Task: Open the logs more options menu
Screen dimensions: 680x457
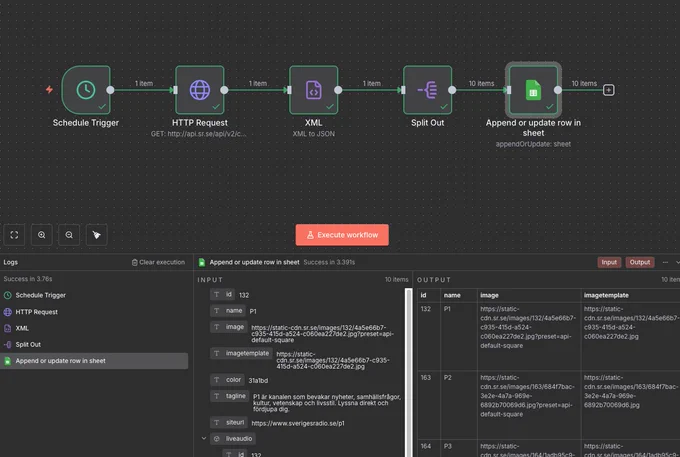Action: point(665,262)
